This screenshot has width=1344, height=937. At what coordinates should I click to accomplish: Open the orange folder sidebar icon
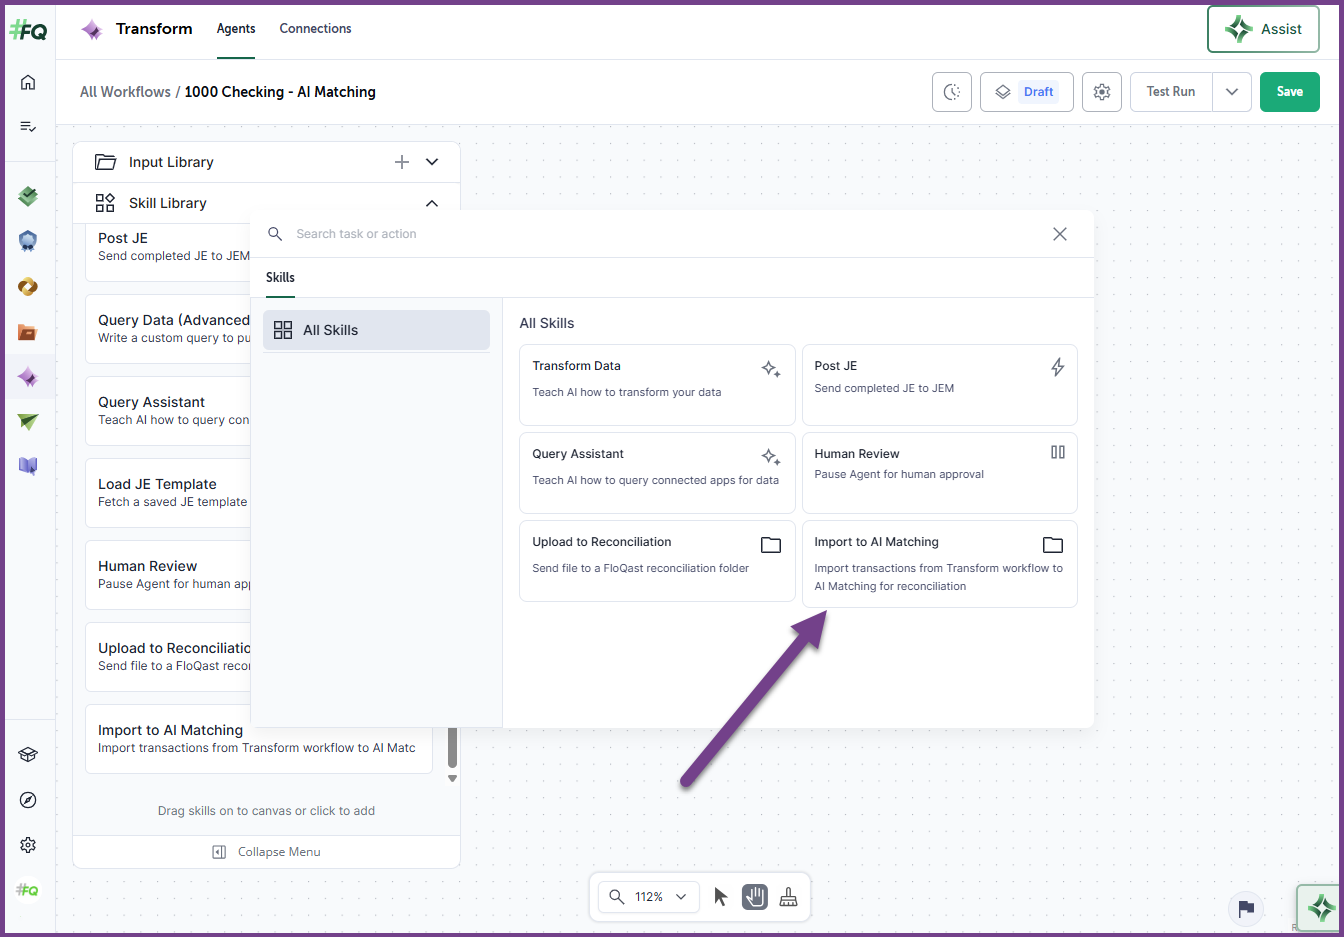tap(28, 332)
